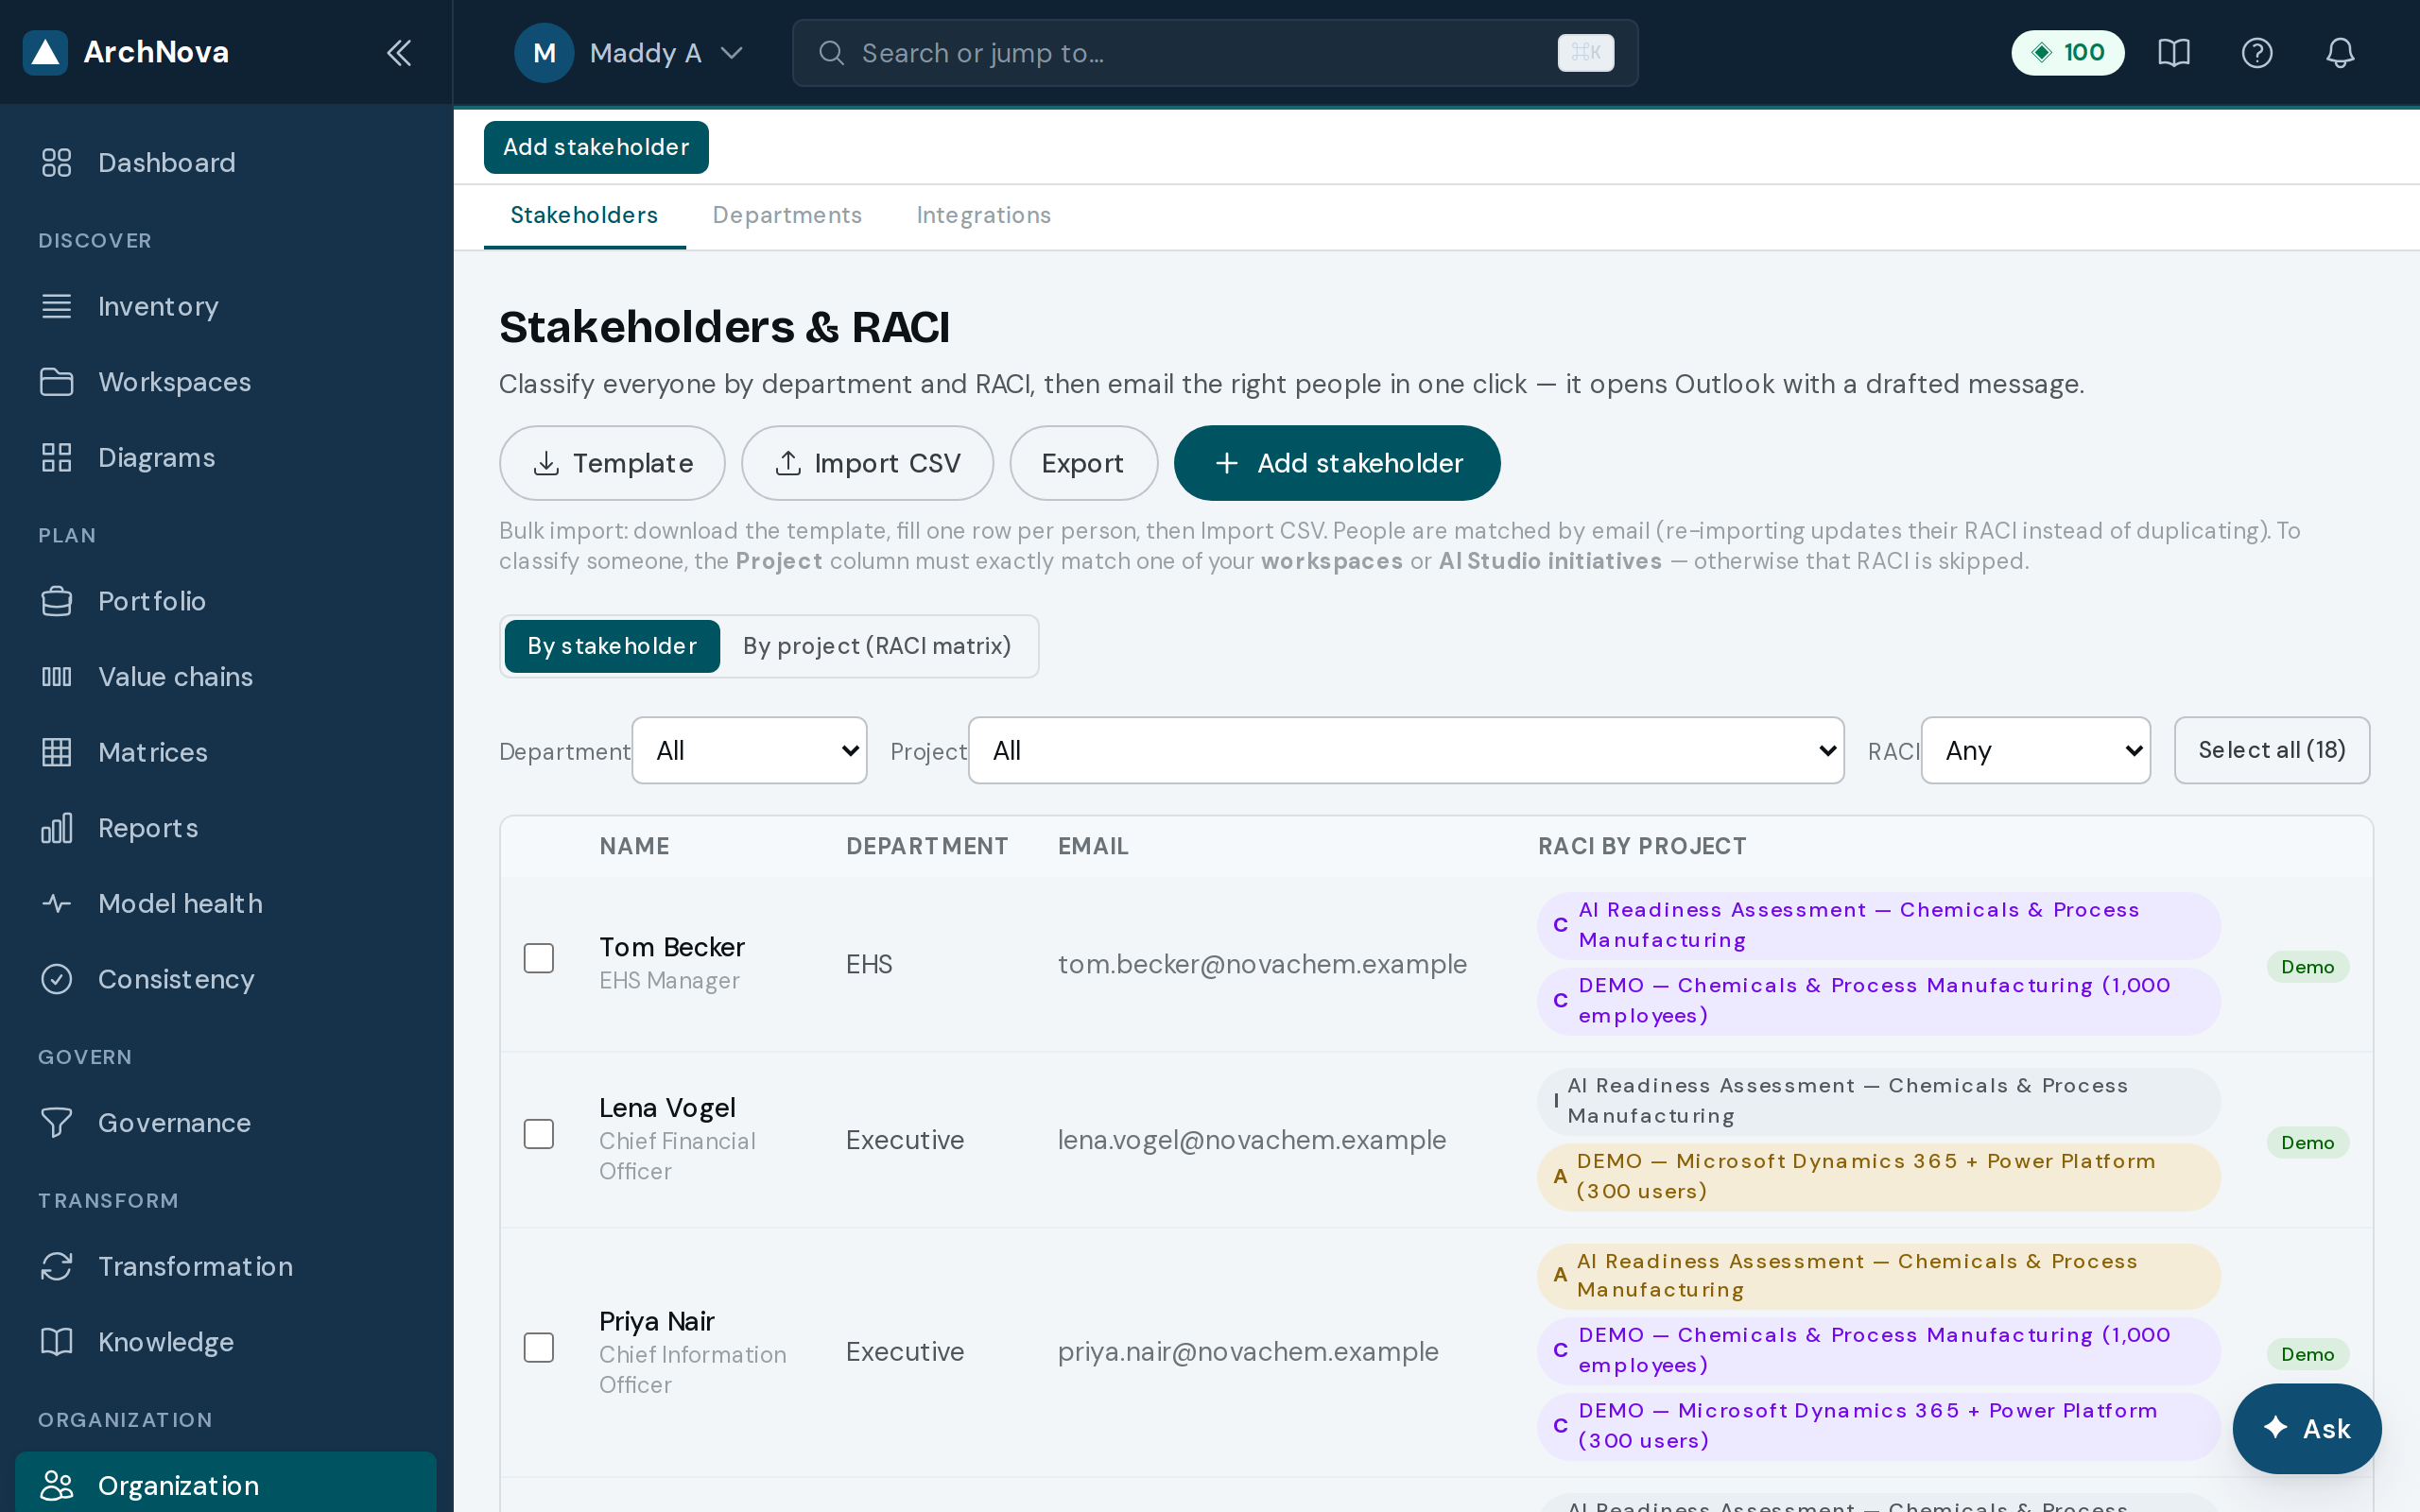Open Knowledge book icon in sidebar

(x=57, y=1342)
